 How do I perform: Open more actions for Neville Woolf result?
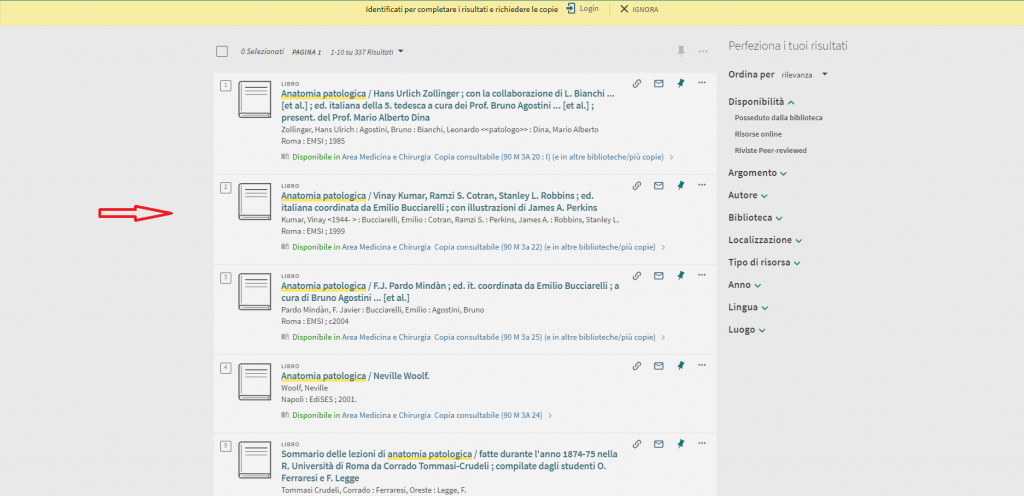[701, 365]
